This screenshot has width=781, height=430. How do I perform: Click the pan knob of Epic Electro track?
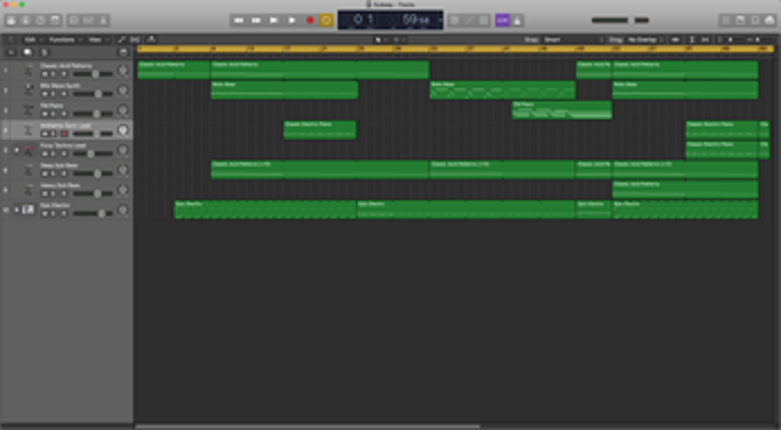[123, 210]
